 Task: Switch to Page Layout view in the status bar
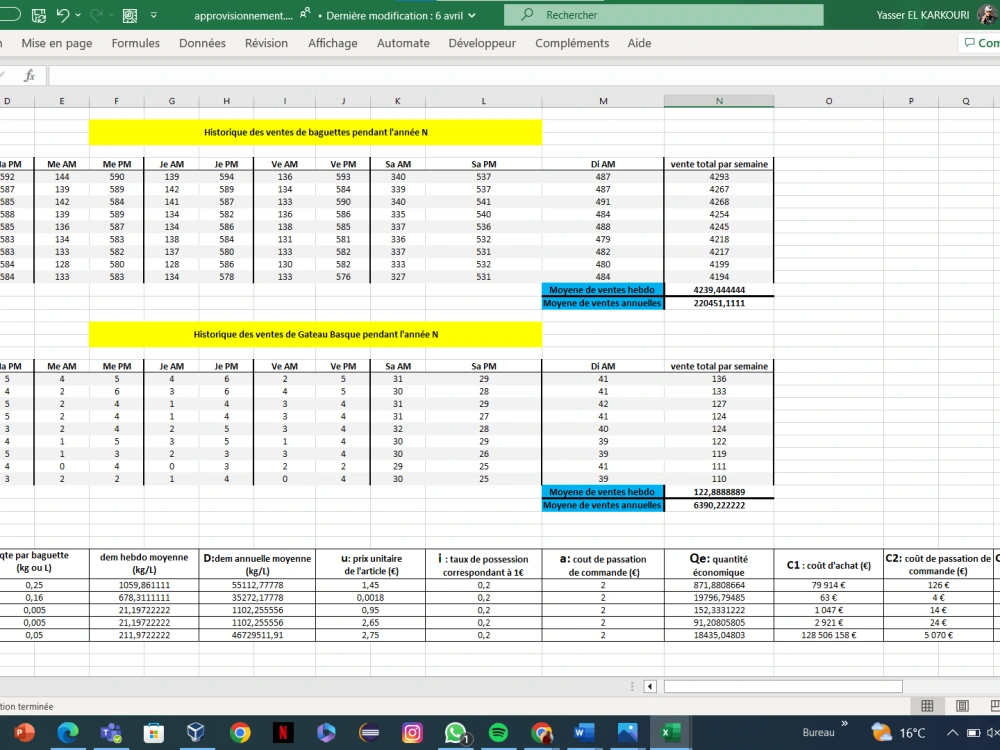tap(962, 705)
